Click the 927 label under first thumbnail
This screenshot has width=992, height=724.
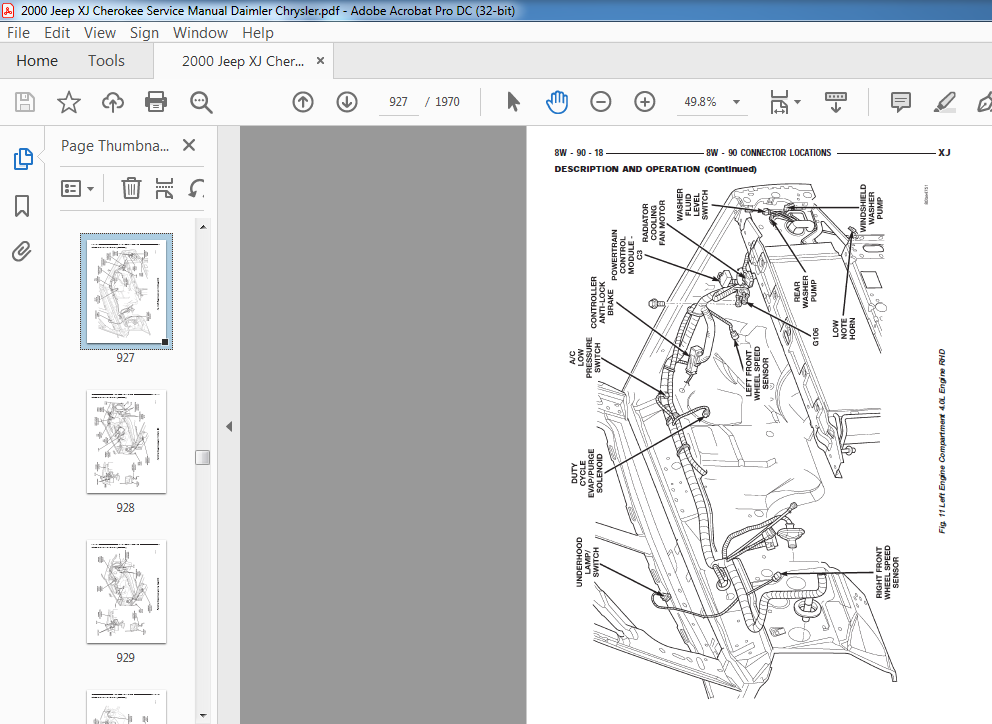tap(125, 358)
